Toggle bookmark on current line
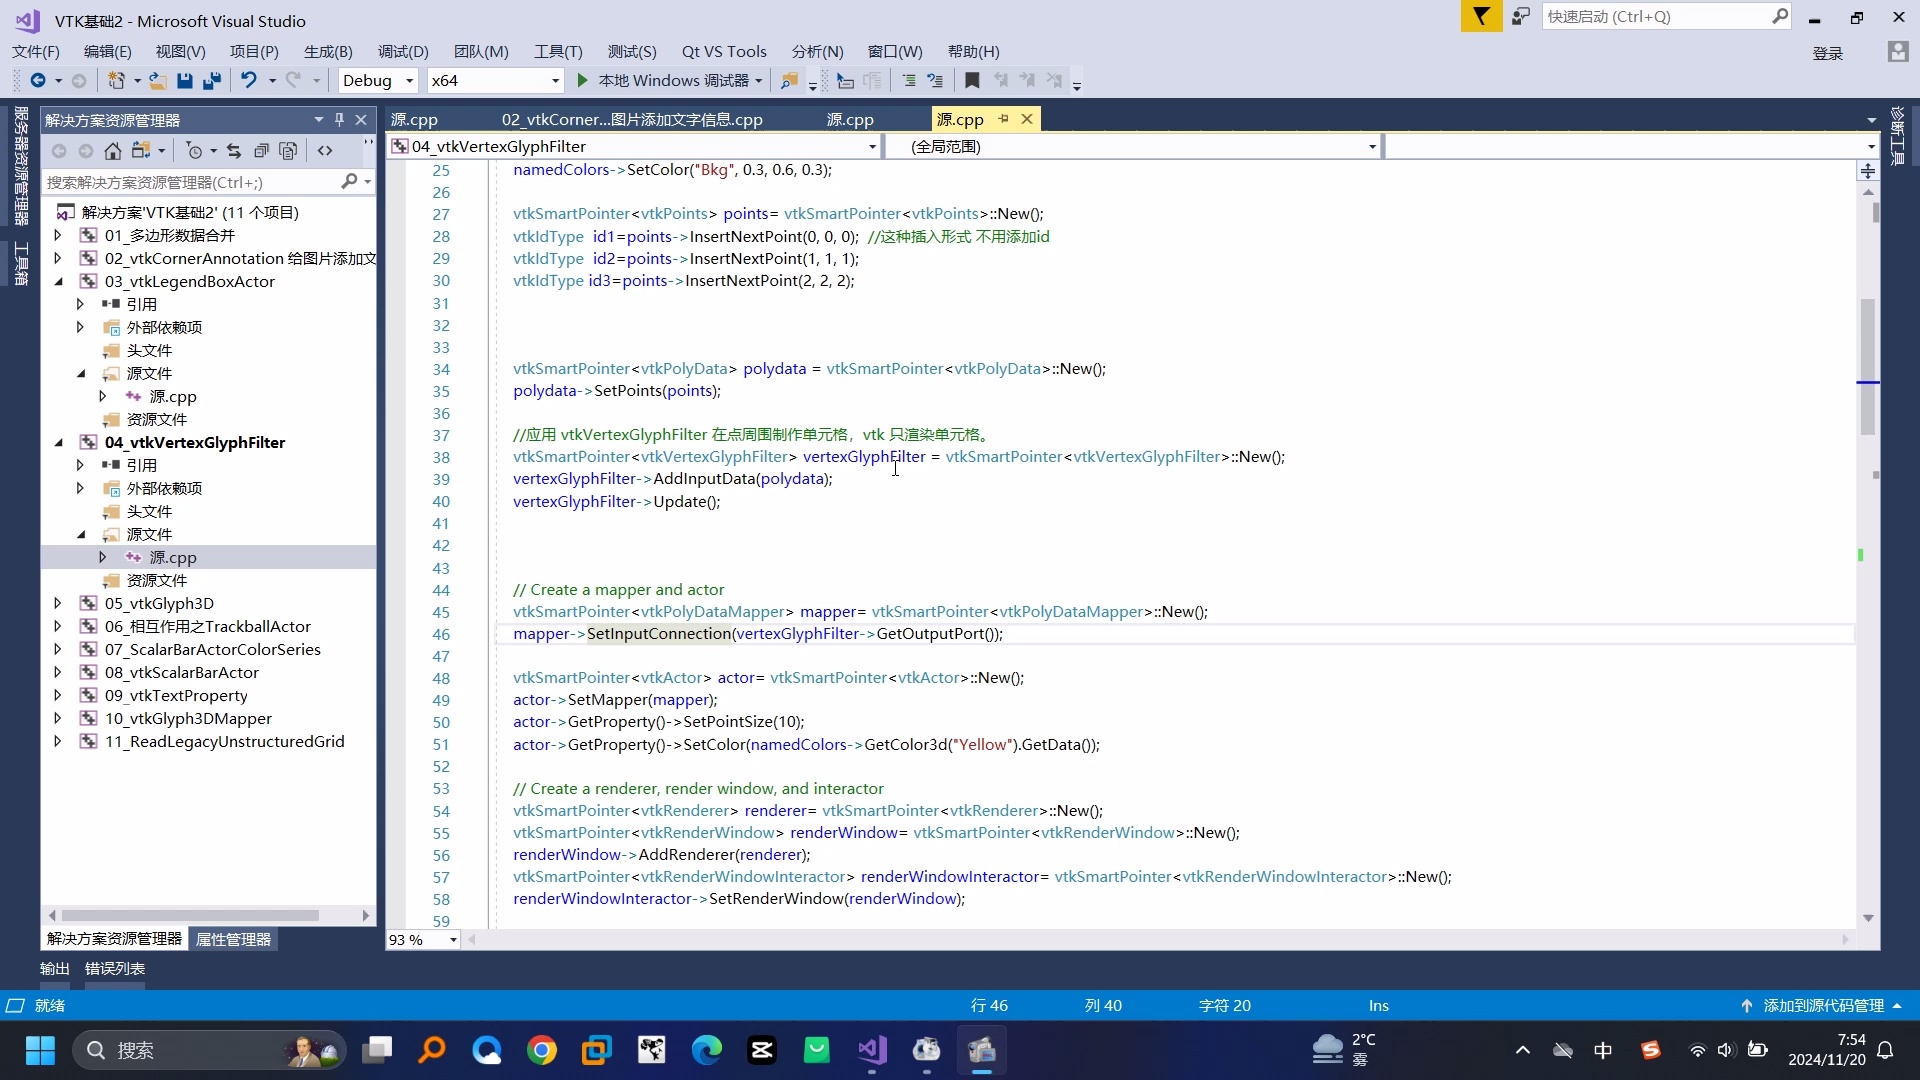 (x=972, y=81)
